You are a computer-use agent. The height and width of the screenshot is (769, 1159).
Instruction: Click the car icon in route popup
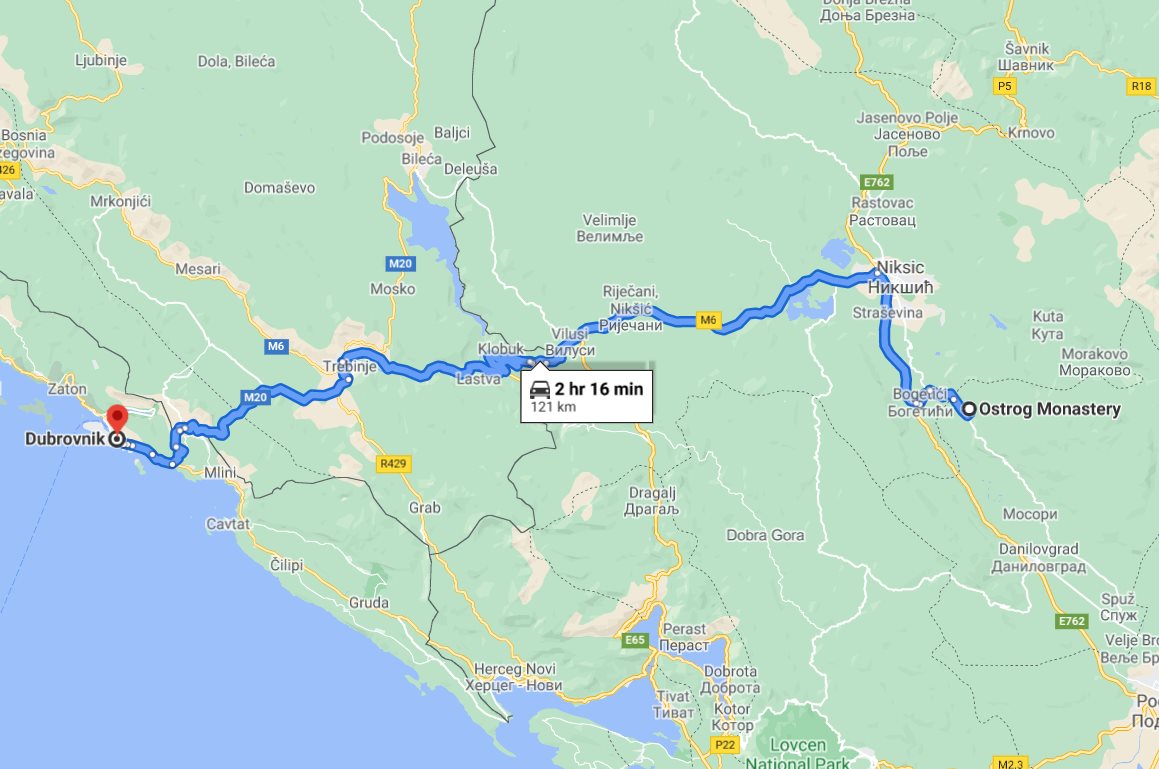(x=540, y=390)
